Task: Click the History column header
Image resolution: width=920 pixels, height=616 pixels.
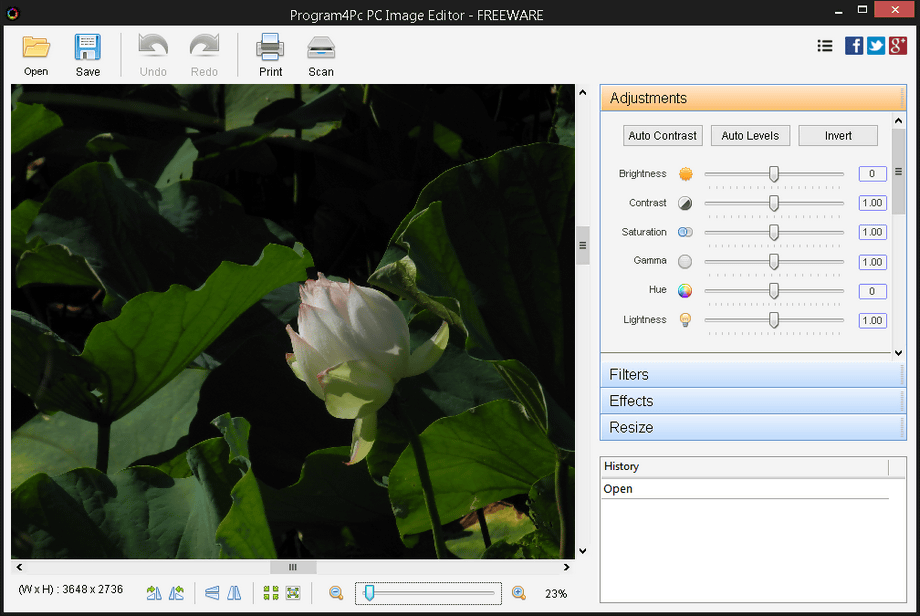Action: coord(745,467)
